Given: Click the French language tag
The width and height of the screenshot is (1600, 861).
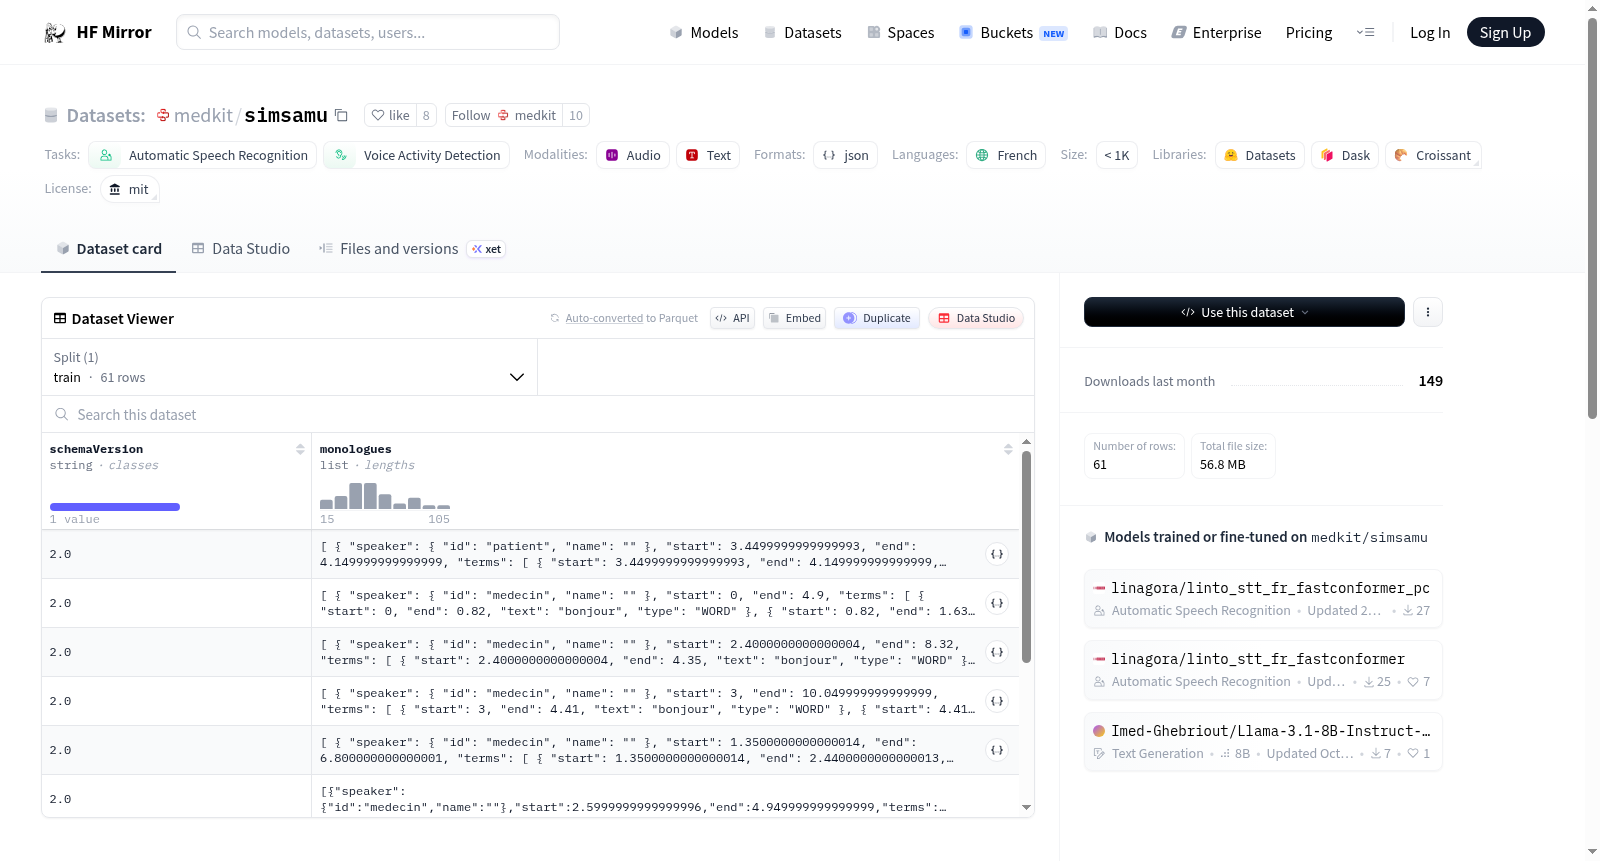Looking at the screenshot, I should point(1006,155).
